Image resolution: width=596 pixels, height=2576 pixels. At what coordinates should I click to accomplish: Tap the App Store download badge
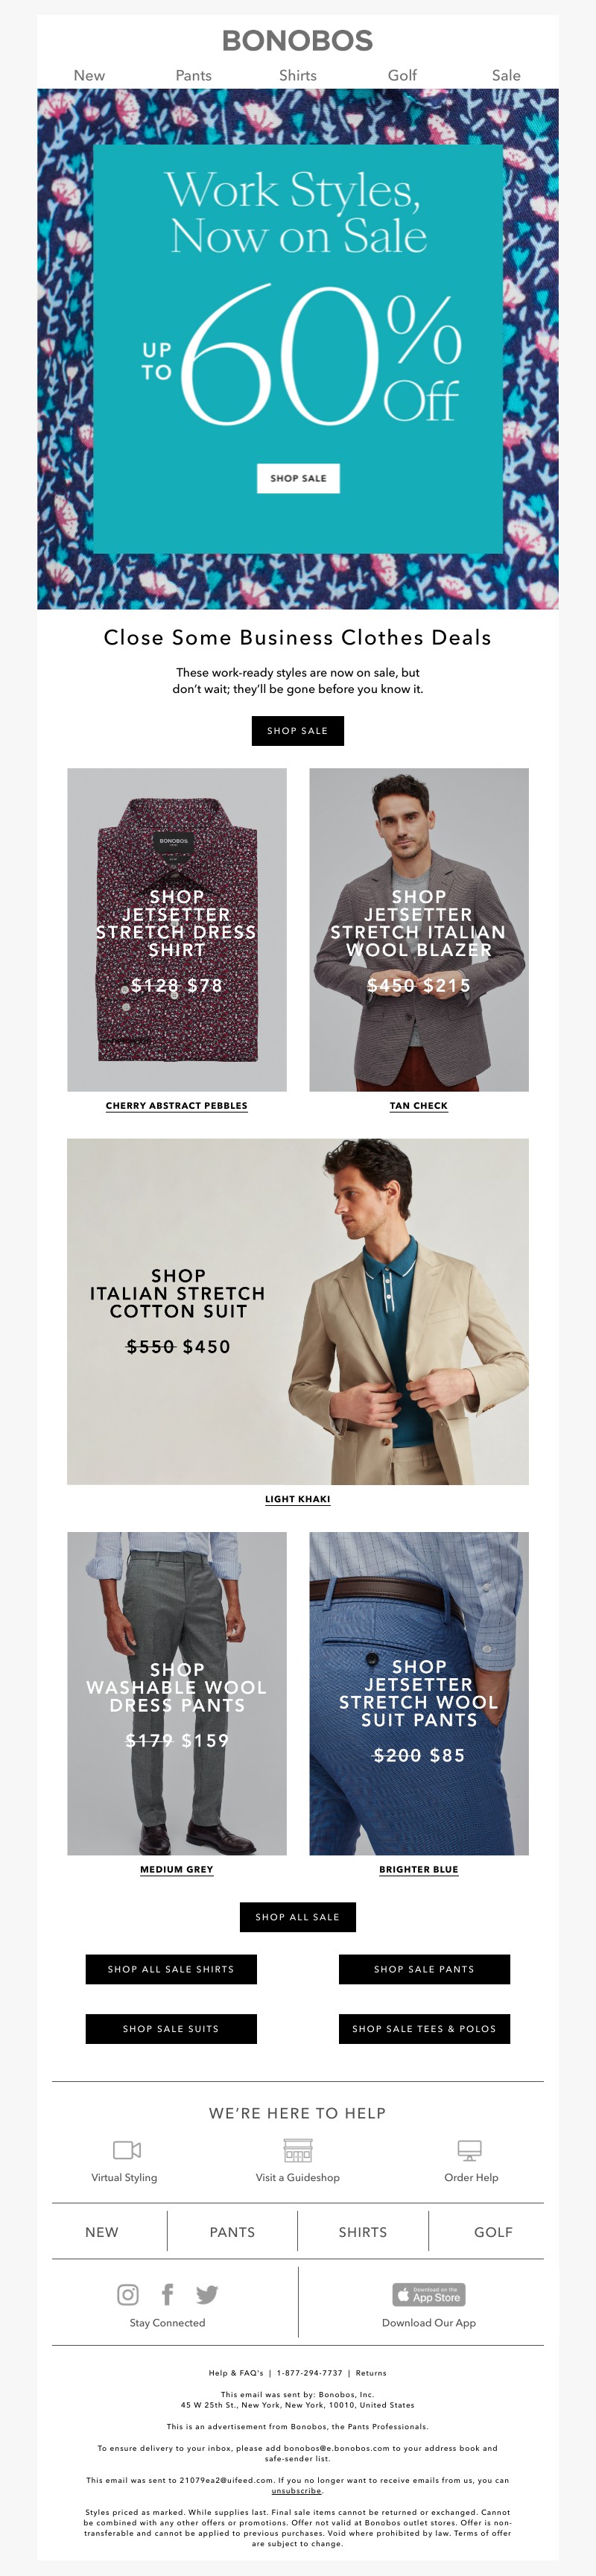[429, 2294]
